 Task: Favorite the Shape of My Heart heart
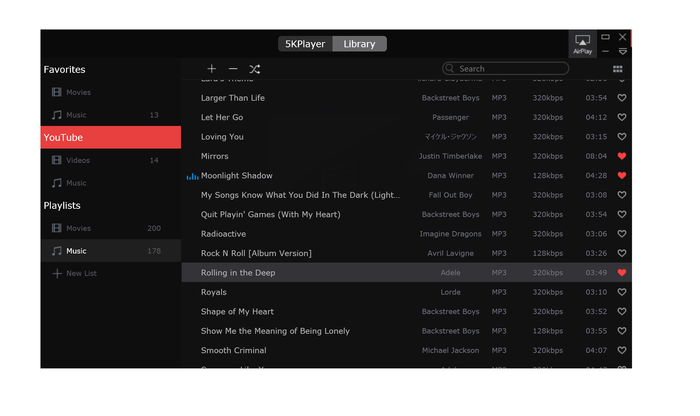621,312
